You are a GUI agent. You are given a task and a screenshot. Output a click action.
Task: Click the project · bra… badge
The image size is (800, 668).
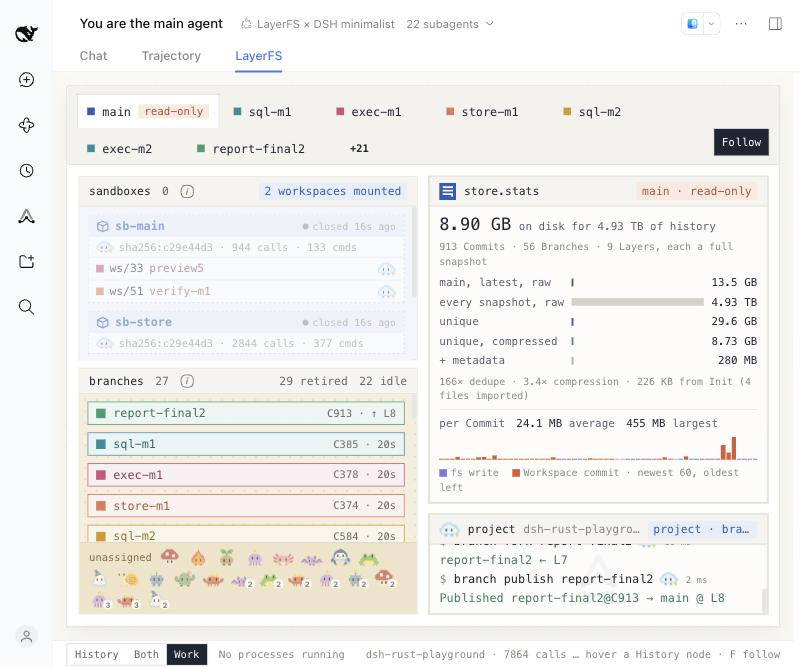tap(702, 529)
